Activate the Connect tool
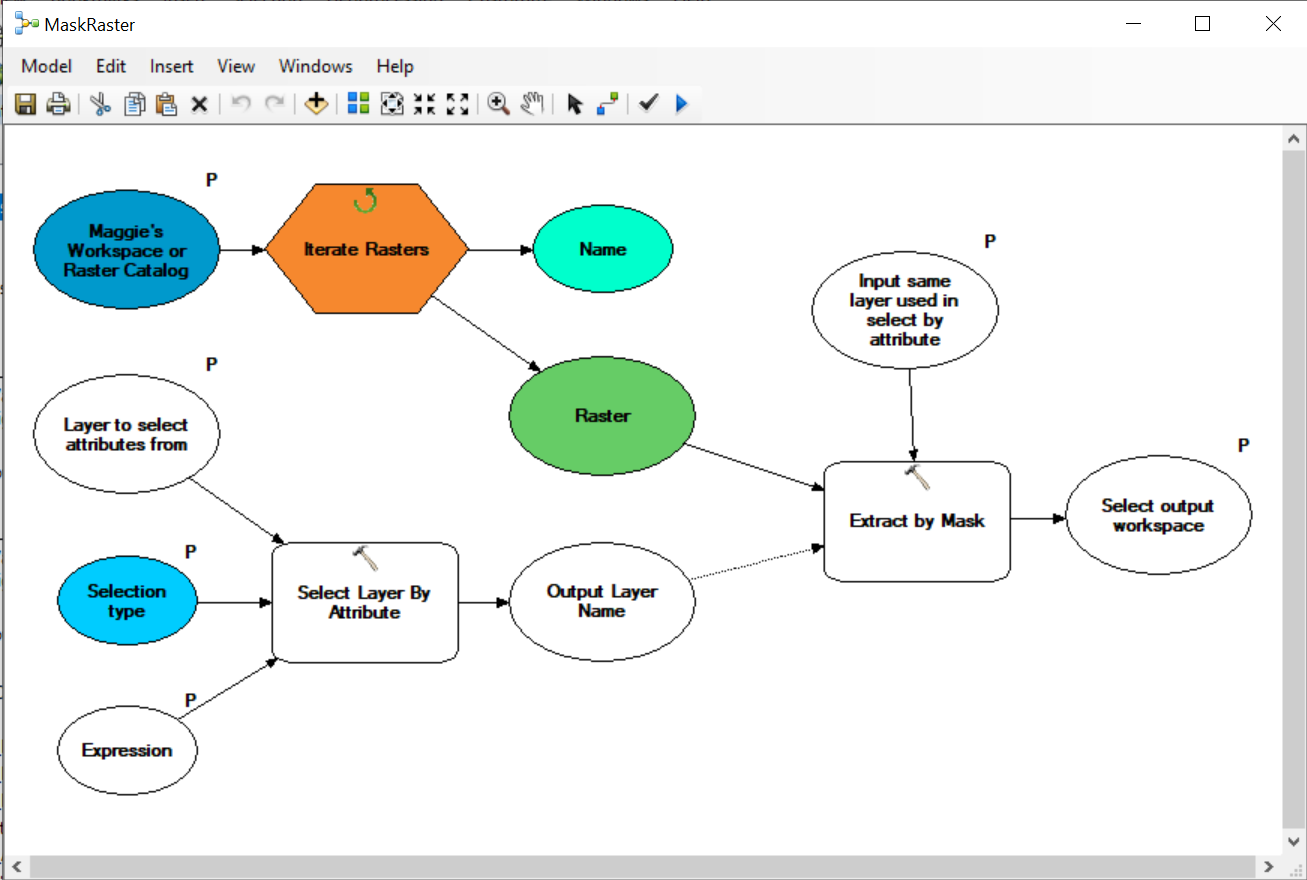Screen dimensions: 1307x880 [607, 104]
